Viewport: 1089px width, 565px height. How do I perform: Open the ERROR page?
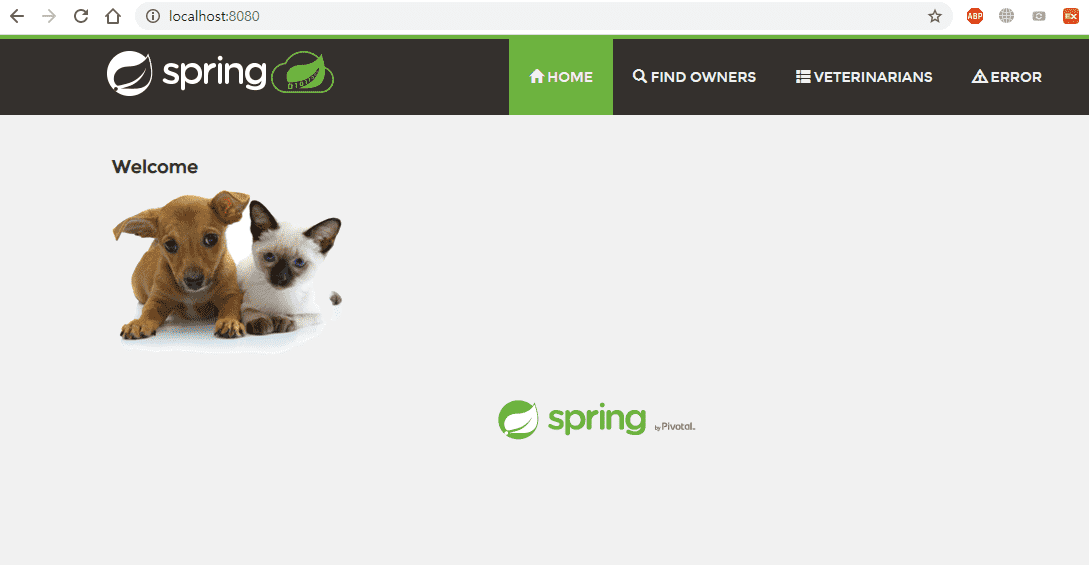(1006, 77)
